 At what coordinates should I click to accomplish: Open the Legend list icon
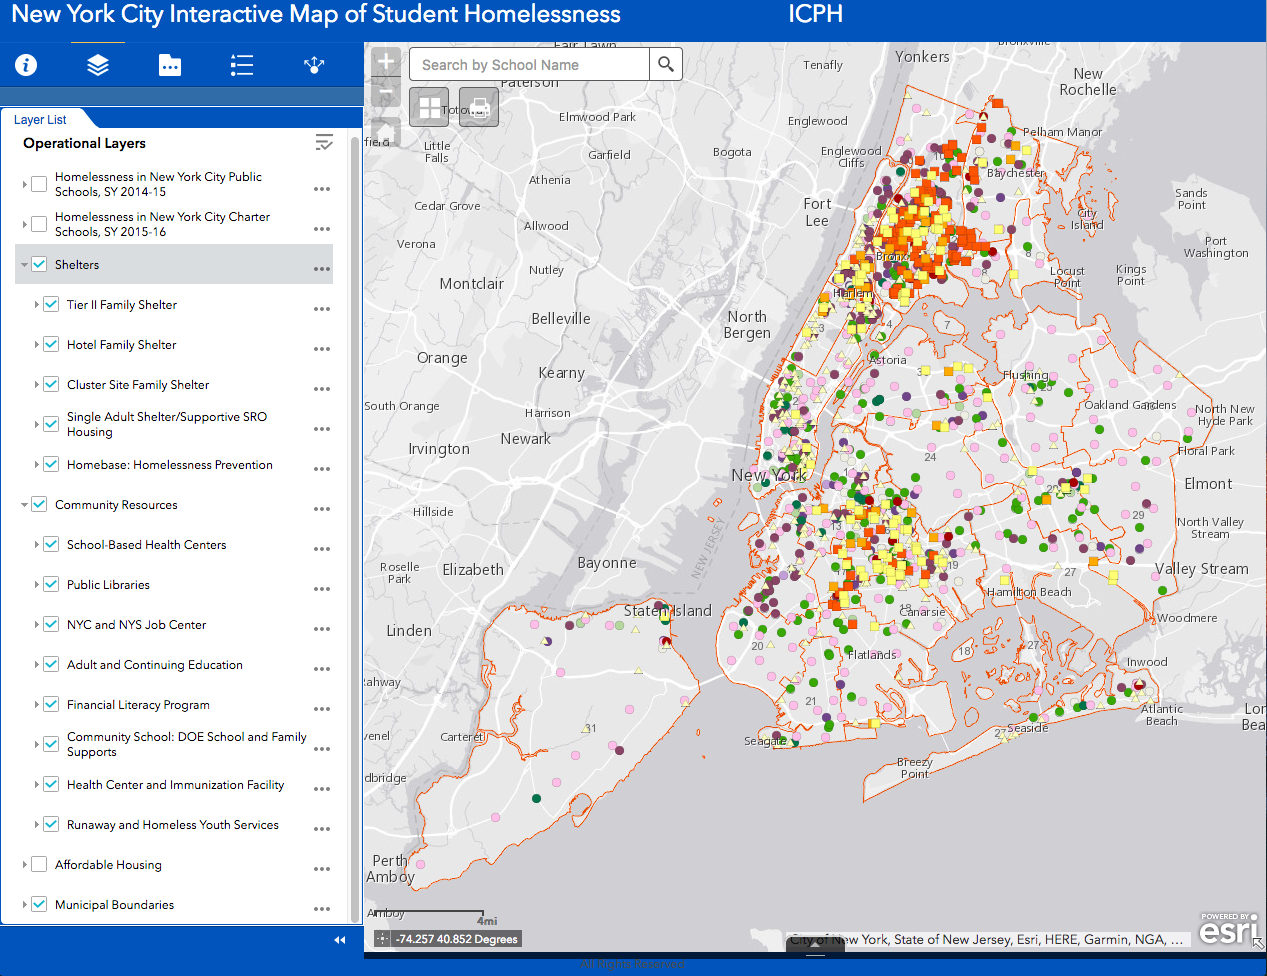242,65
